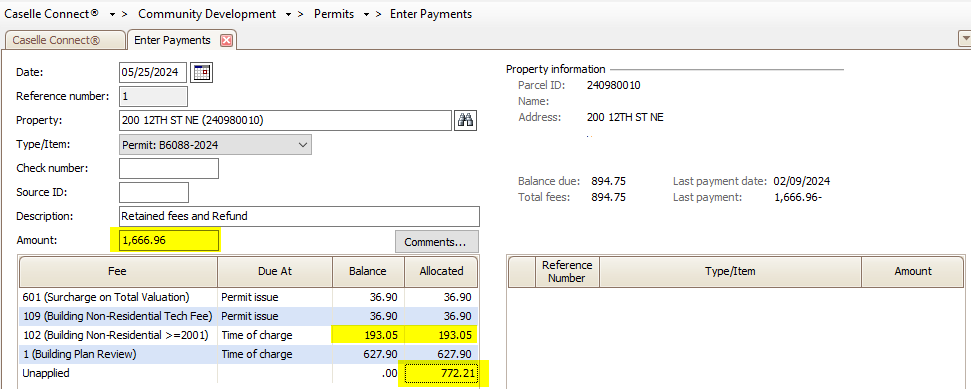Image resolution: width=971 pixels, height=389 pixels.
Task: Select the Source ID field
Action: tap(154, 192)
